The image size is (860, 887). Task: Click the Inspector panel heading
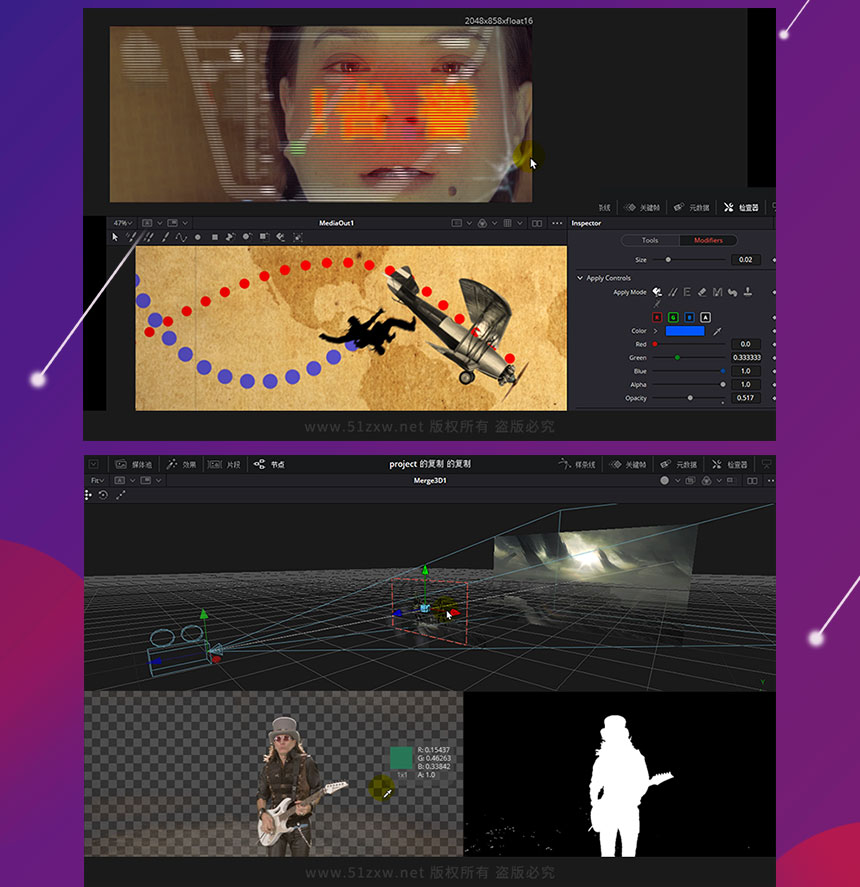click(586, 223)
